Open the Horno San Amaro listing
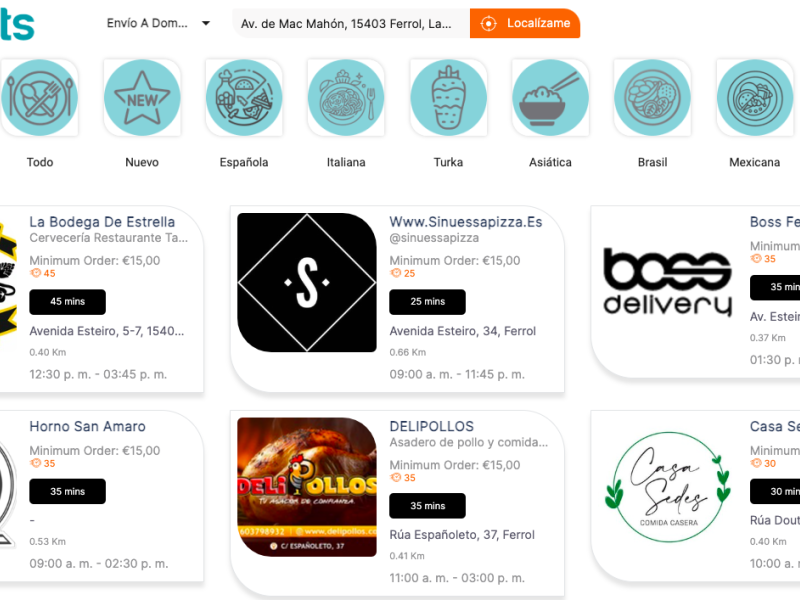800x600 pixels. (x=87, y=426)
